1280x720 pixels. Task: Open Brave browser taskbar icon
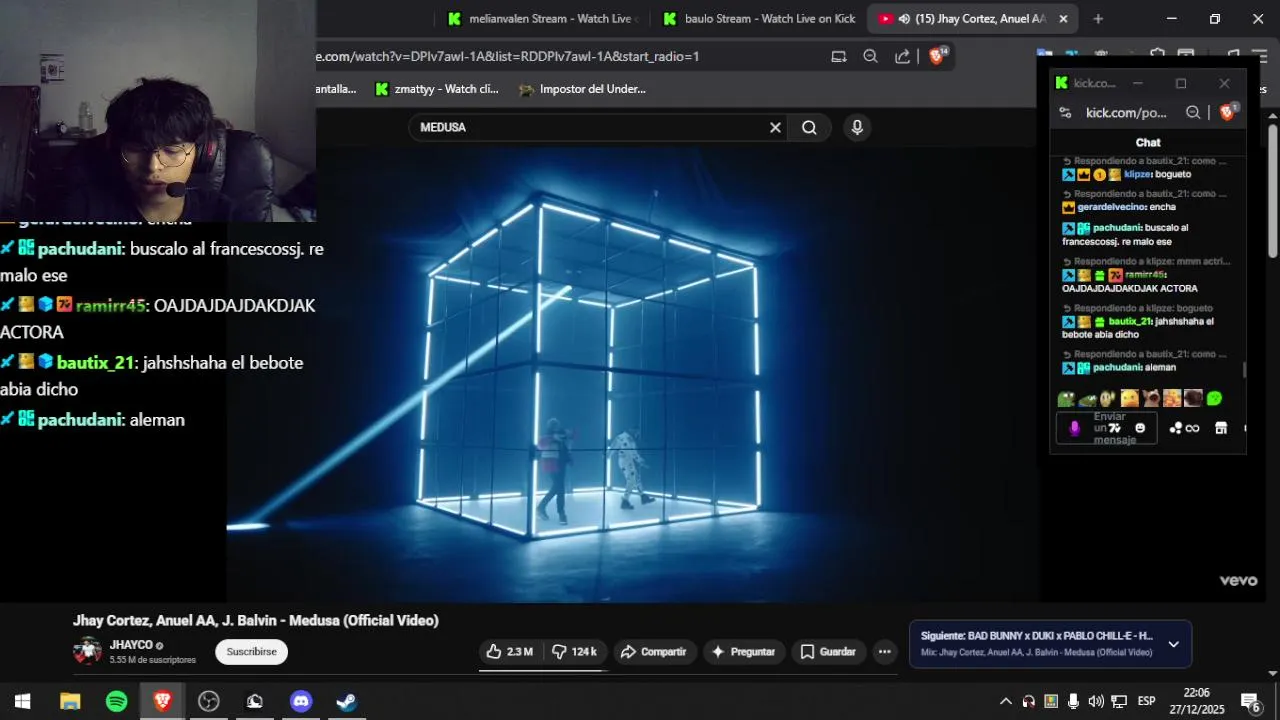click(162, 701)
